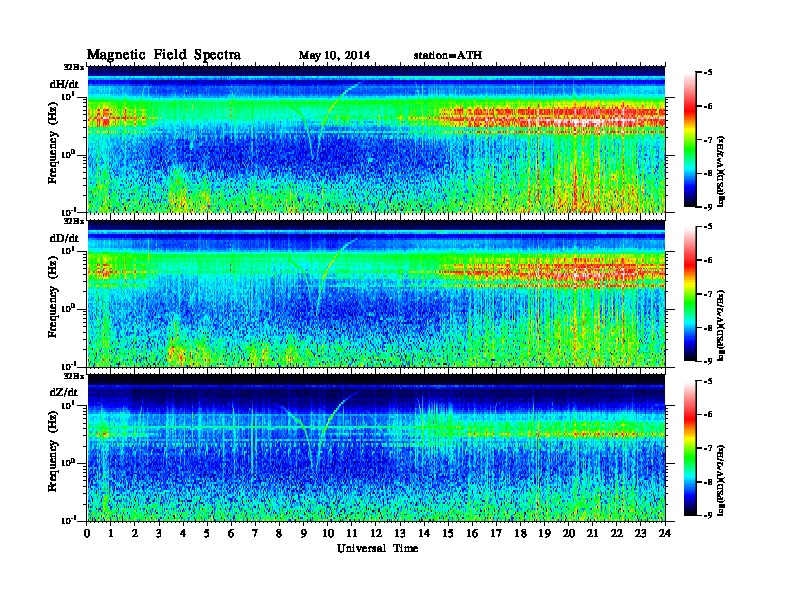This screenshot has width=792, height=612.
Task: Click the "station=ATH" label
Action: pos(448,55)
